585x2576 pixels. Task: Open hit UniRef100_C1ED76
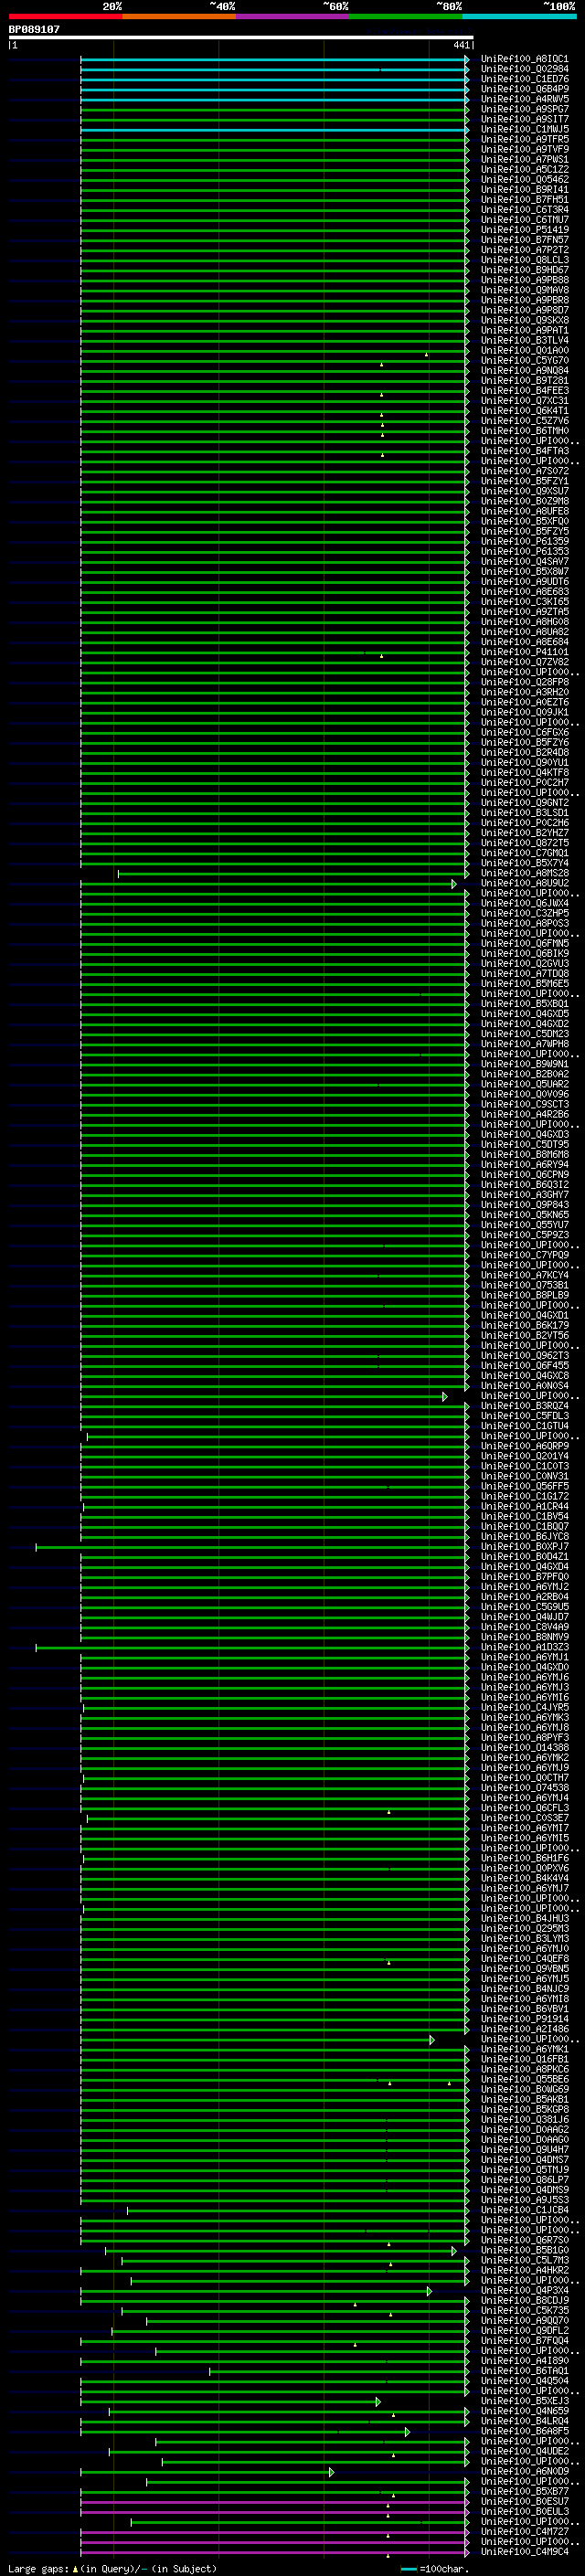[524, 79]
